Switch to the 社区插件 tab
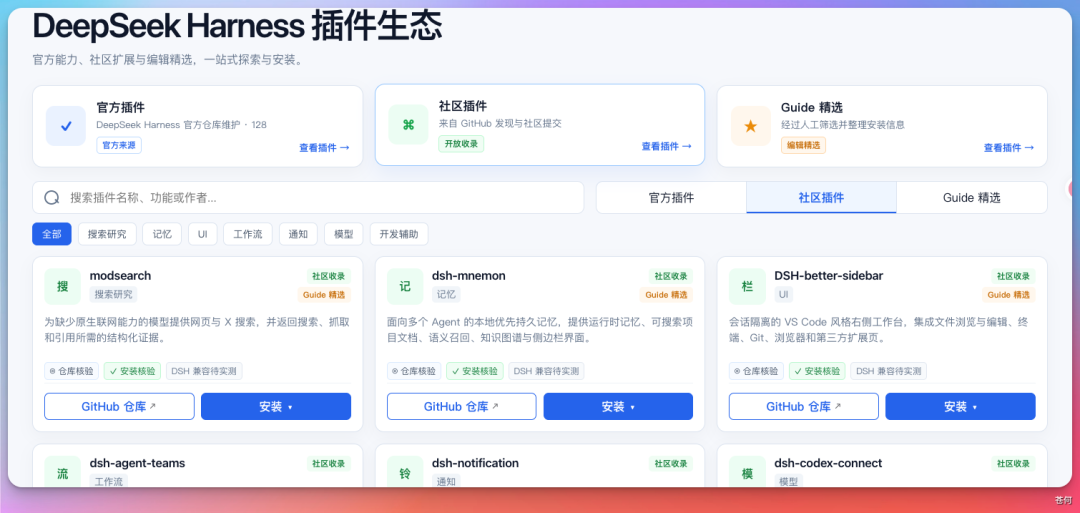The image size is (1080, 513). pos(821,198)
